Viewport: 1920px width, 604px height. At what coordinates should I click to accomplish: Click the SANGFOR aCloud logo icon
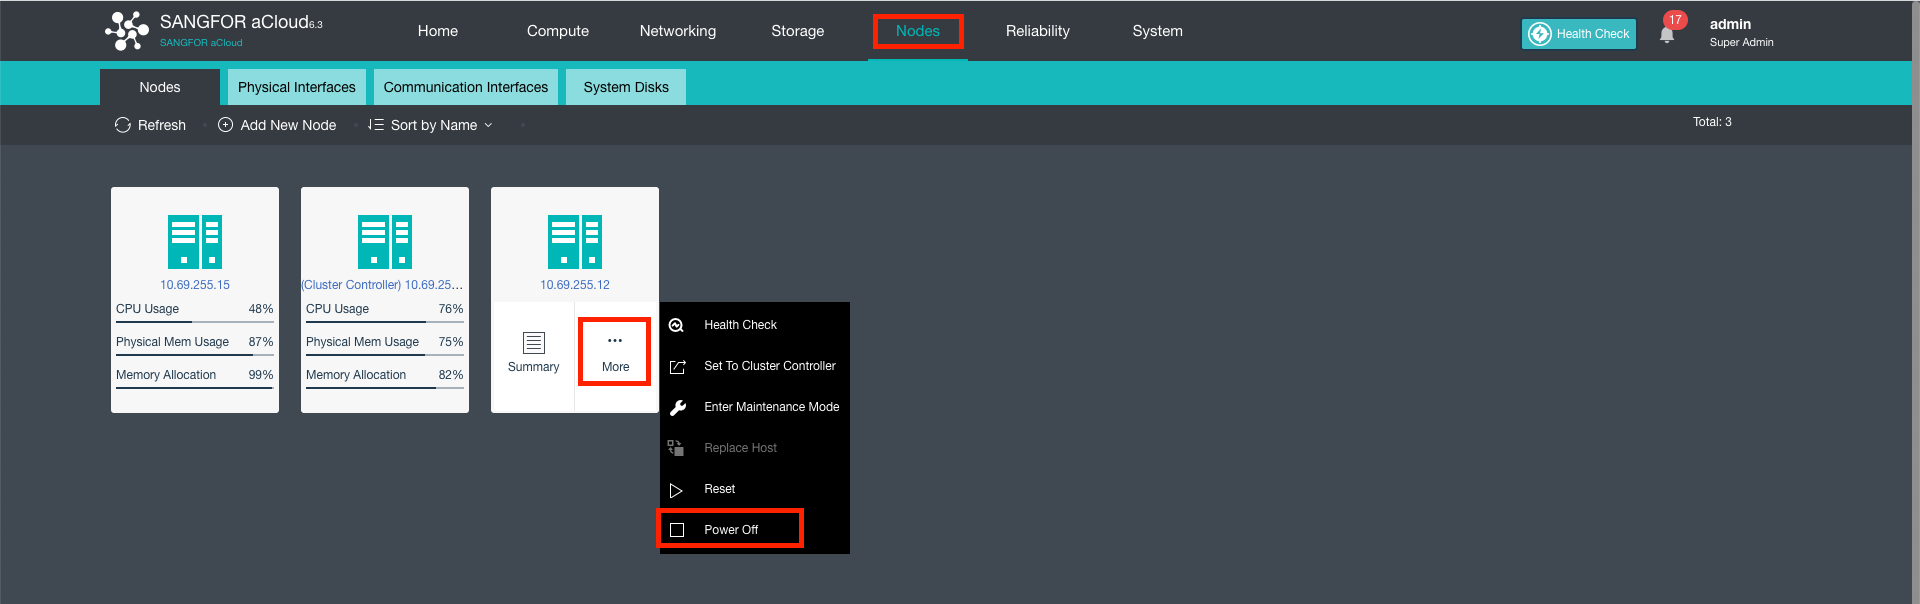tap(127, 31)
